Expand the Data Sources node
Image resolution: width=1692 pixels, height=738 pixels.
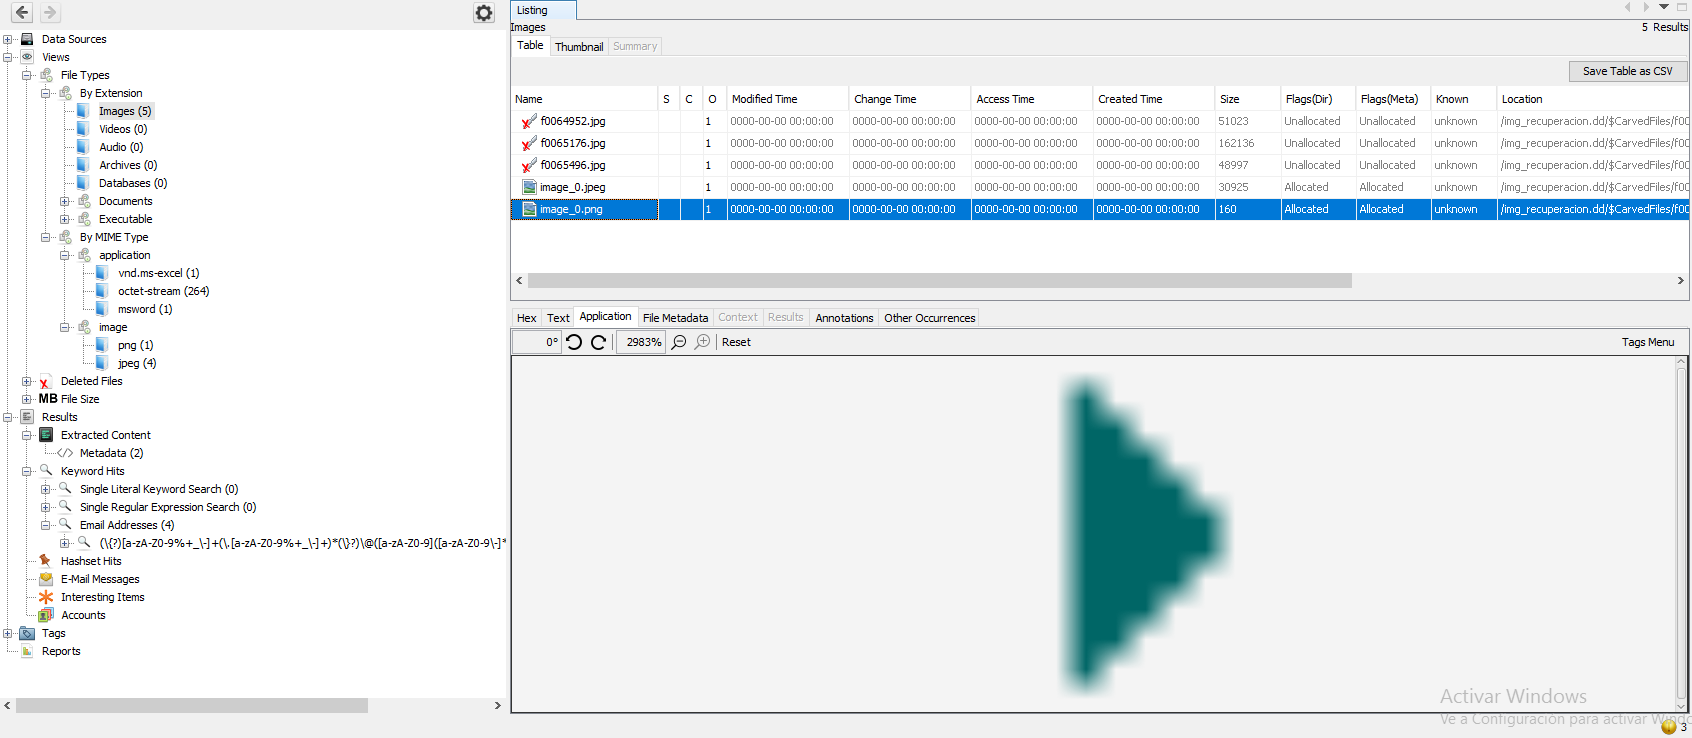[x=8, y=39]
